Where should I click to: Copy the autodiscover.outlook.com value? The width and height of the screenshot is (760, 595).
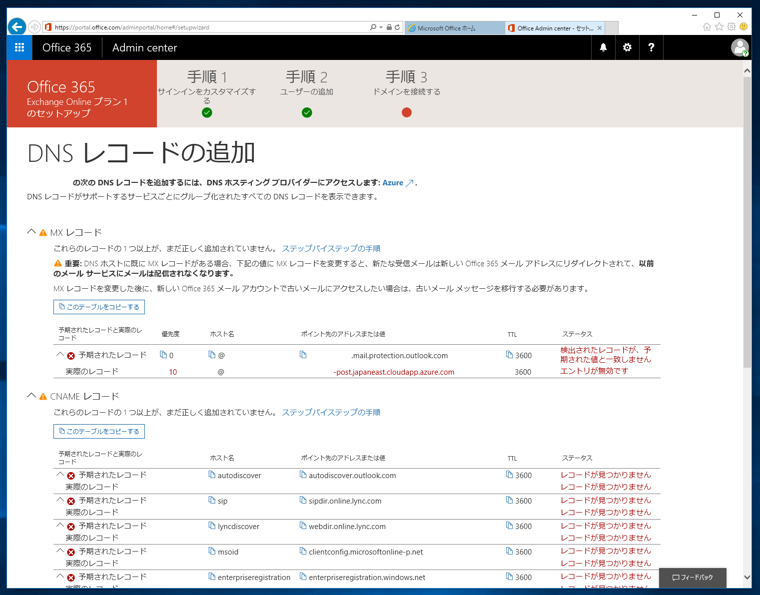coord(303,475)
